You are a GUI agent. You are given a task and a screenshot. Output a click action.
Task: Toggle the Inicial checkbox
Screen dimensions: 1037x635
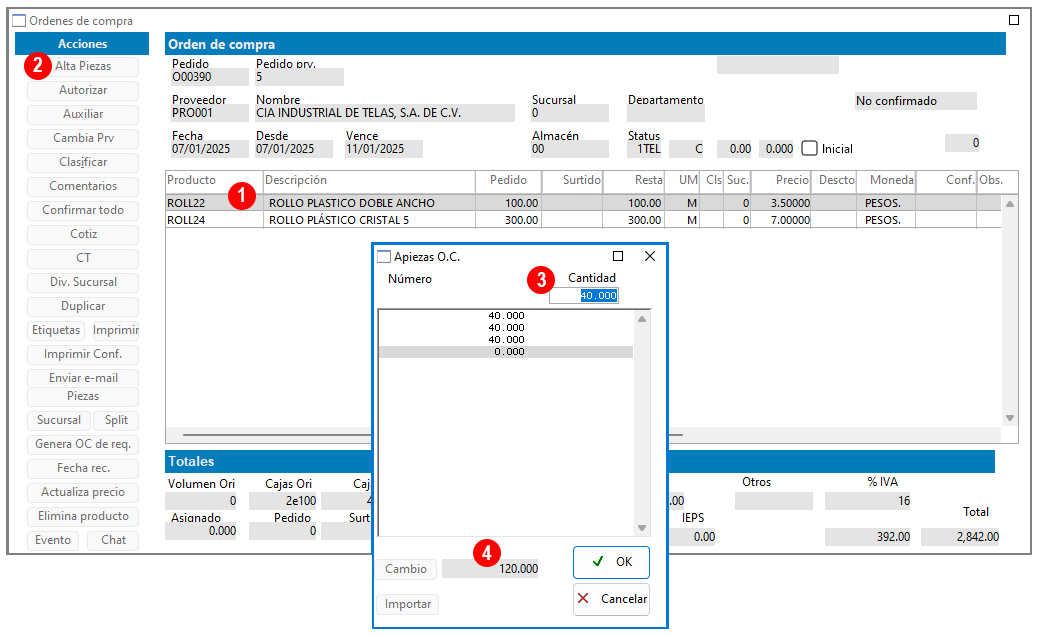809,148
